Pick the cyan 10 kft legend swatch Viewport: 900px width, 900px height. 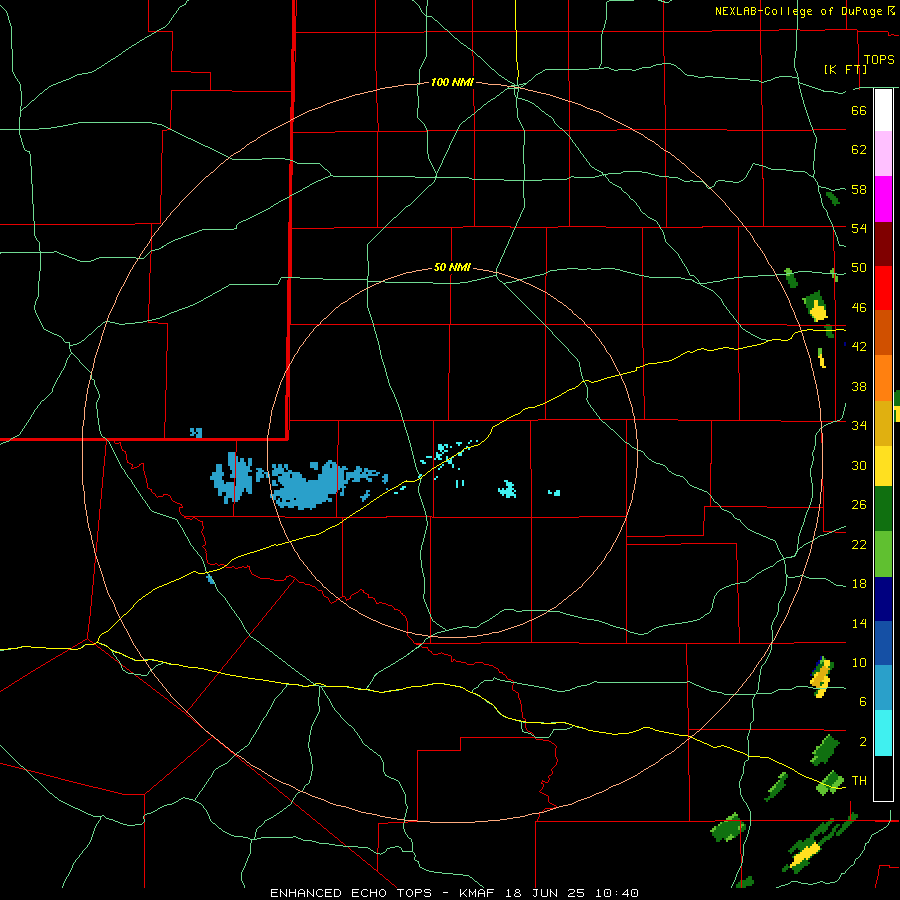pos(883,733)
